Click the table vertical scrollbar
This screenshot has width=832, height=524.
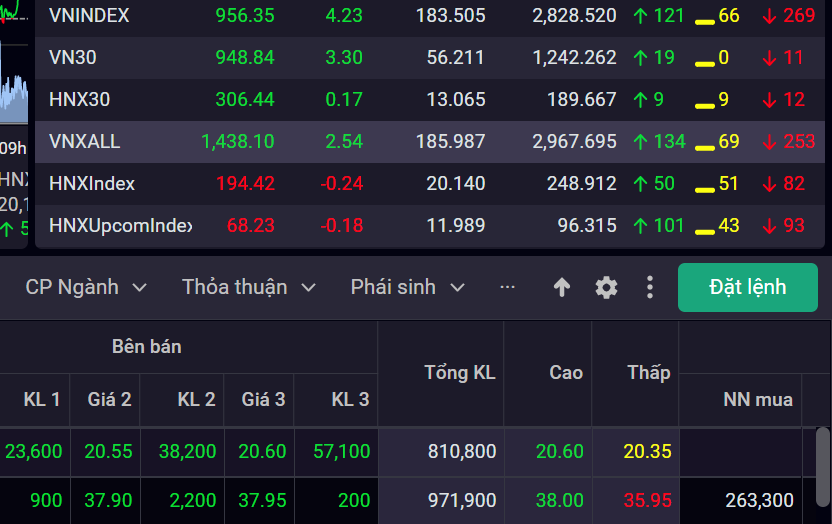click(823, 467)
